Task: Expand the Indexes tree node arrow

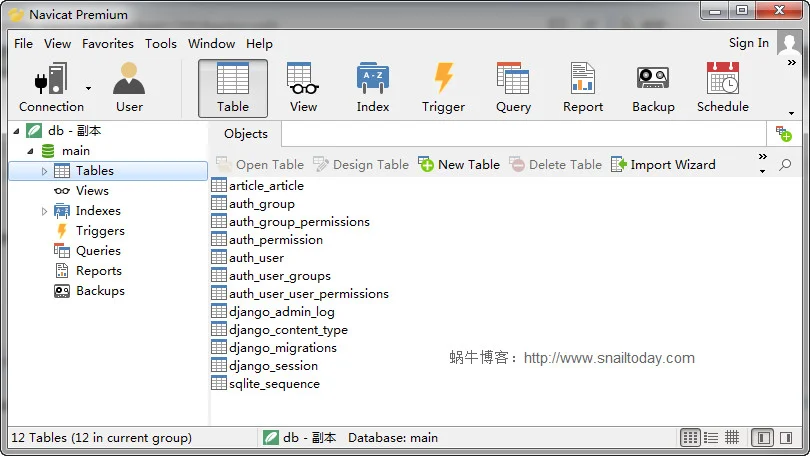Action: tap(44, 211)
